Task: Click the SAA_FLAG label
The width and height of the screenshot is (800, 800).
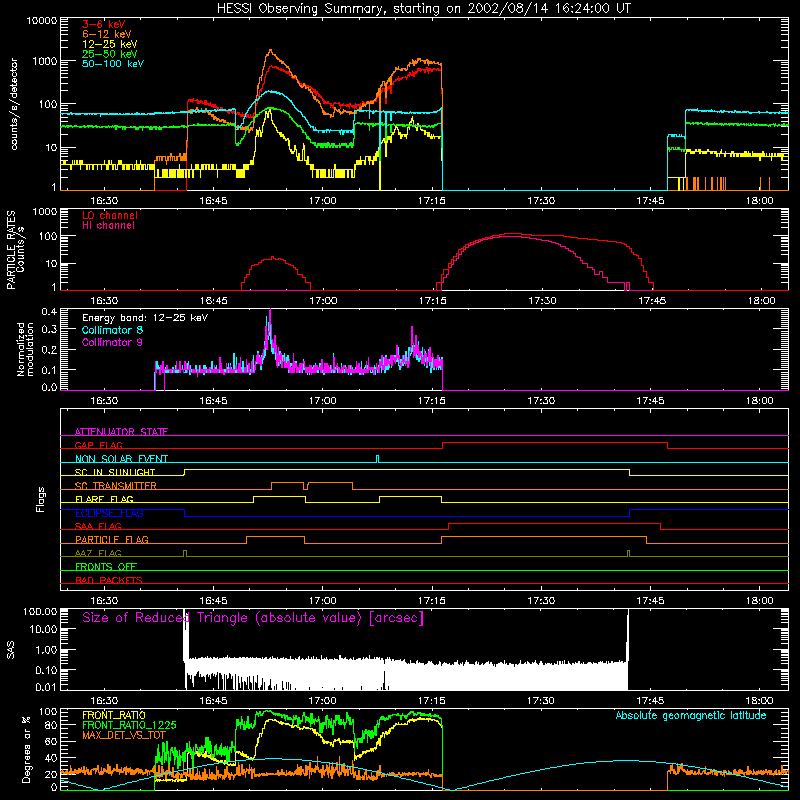Action: pyautogui.click(x=98, y=526)
